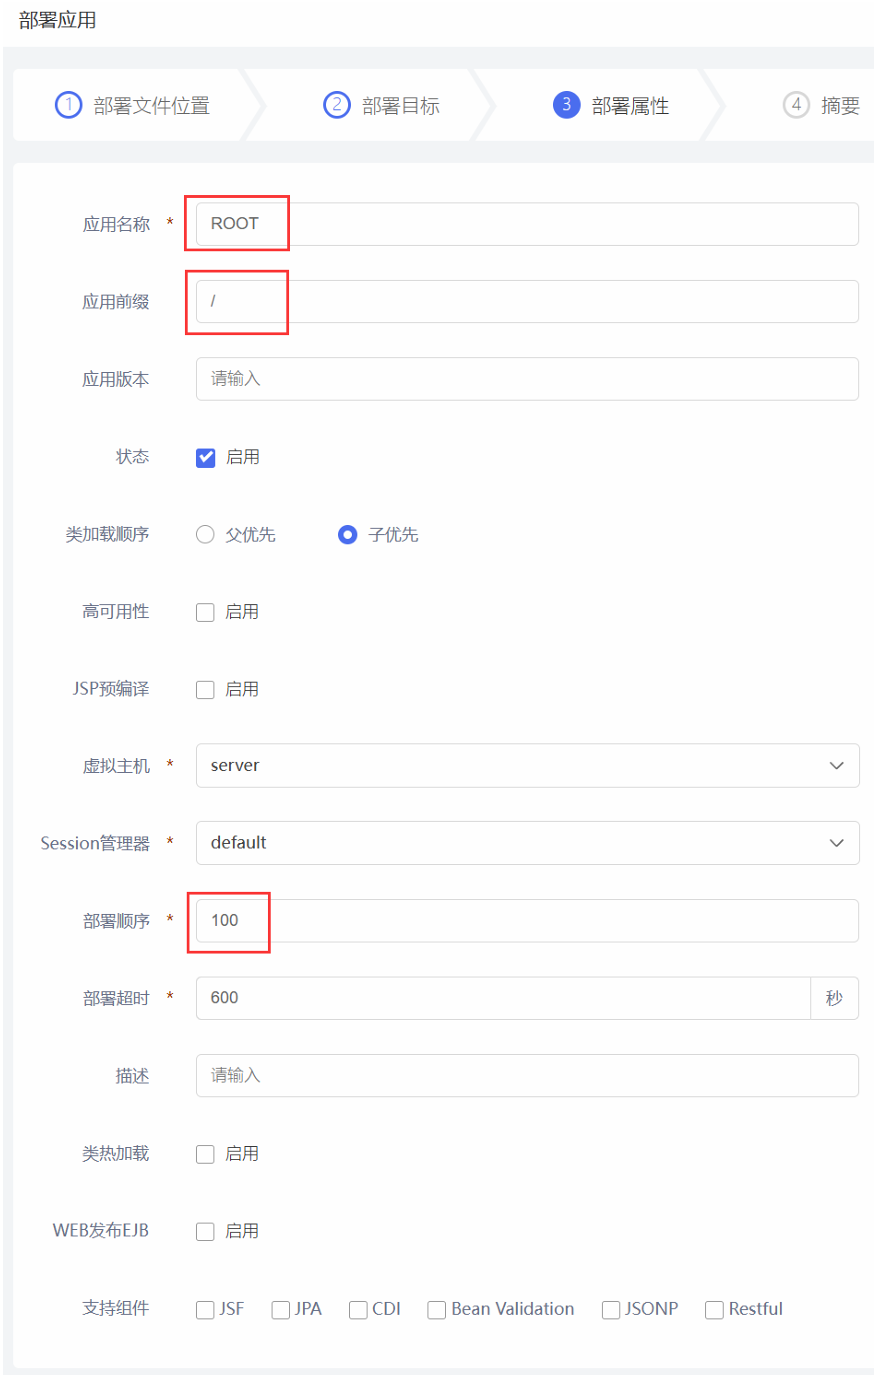Click the 描述 description input field
Viewport: 891px width, 1375px height.
point(527,1076)
